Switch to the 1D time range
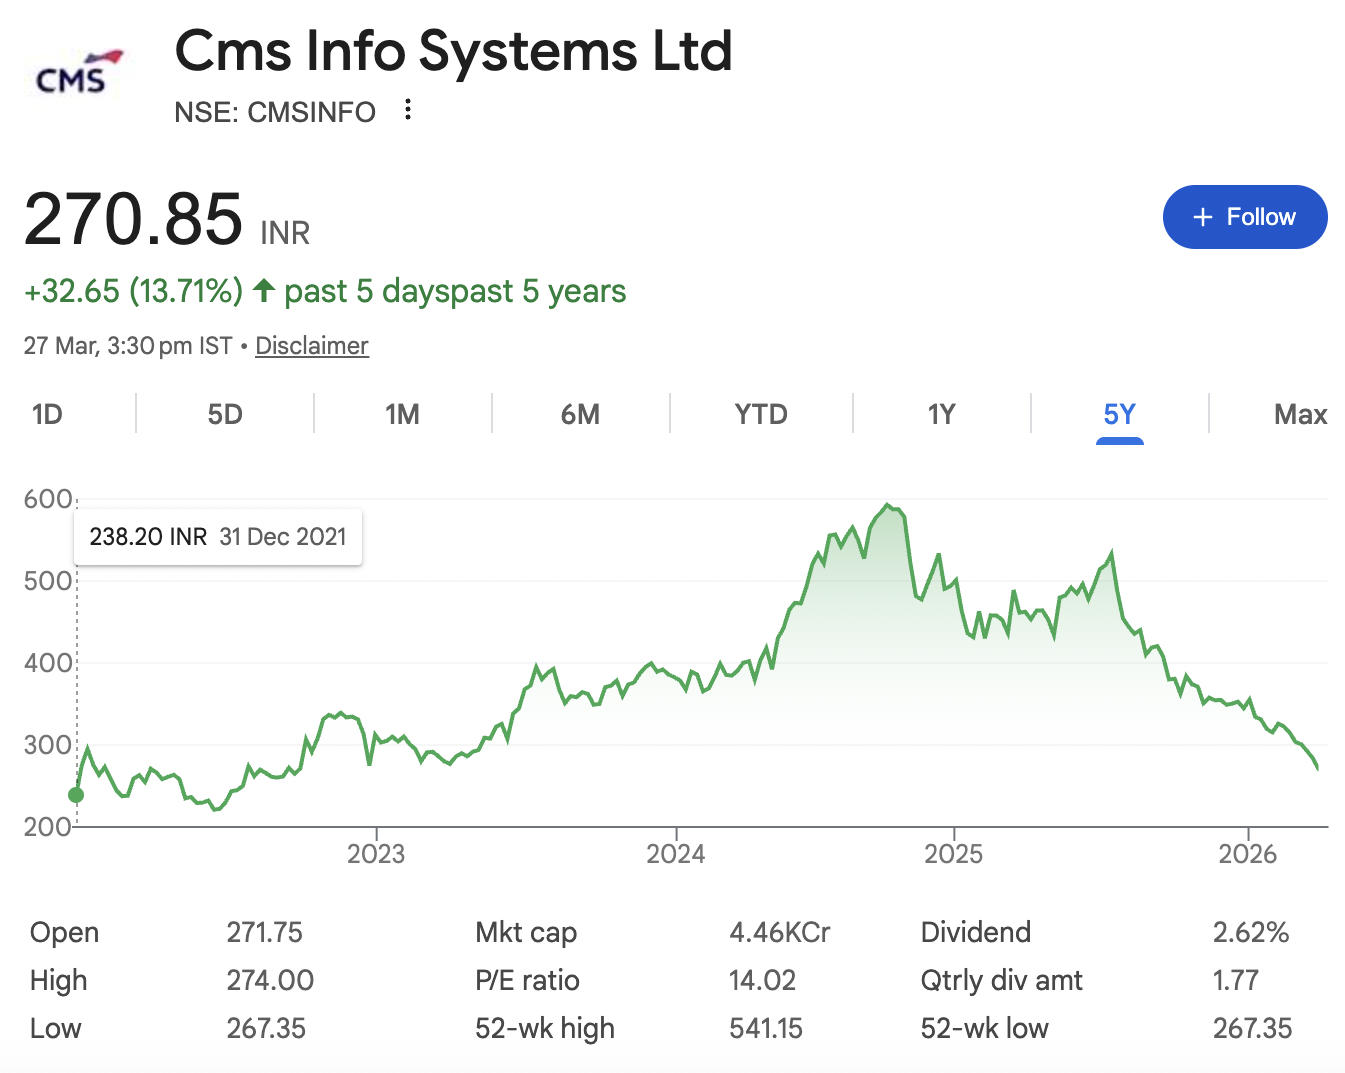1345x1073 pixels. coord(47,414)
